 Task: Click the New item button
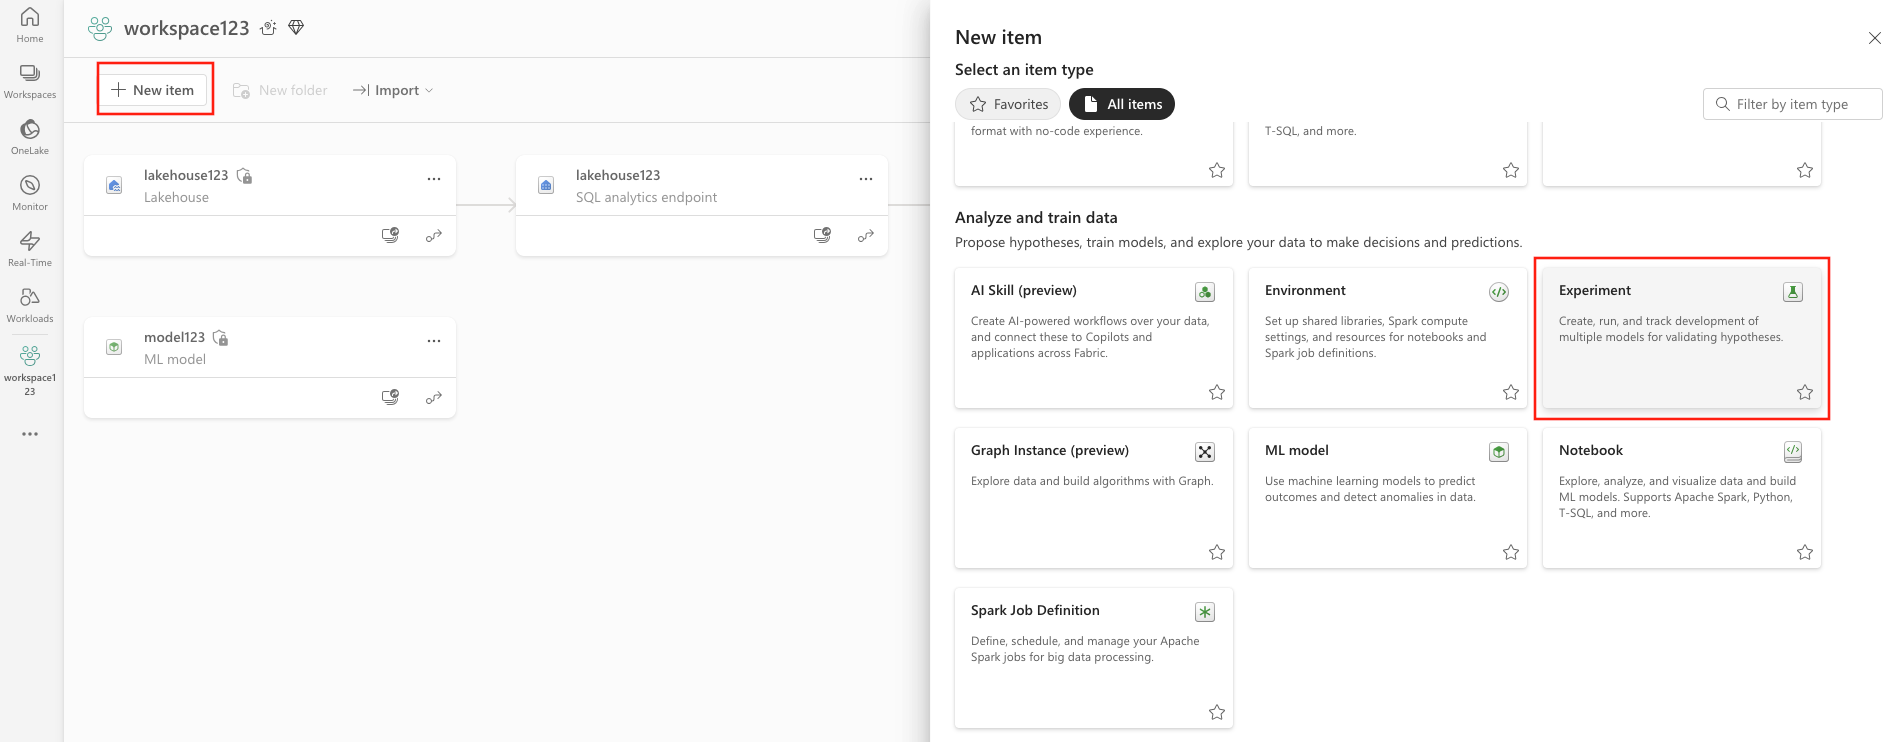point(153,90)
